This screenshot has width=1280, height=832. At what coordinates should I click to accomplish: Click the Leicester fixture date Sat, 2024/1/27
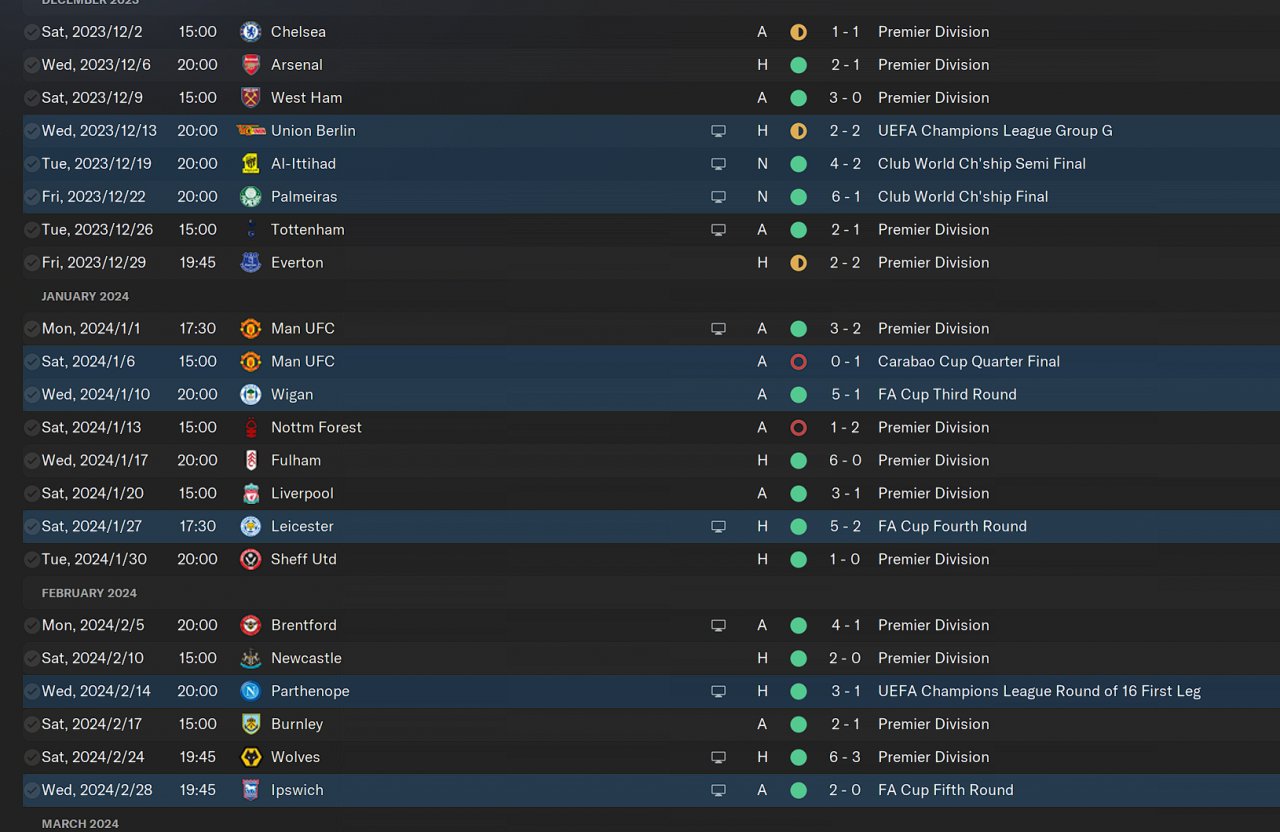click(92, 527)
